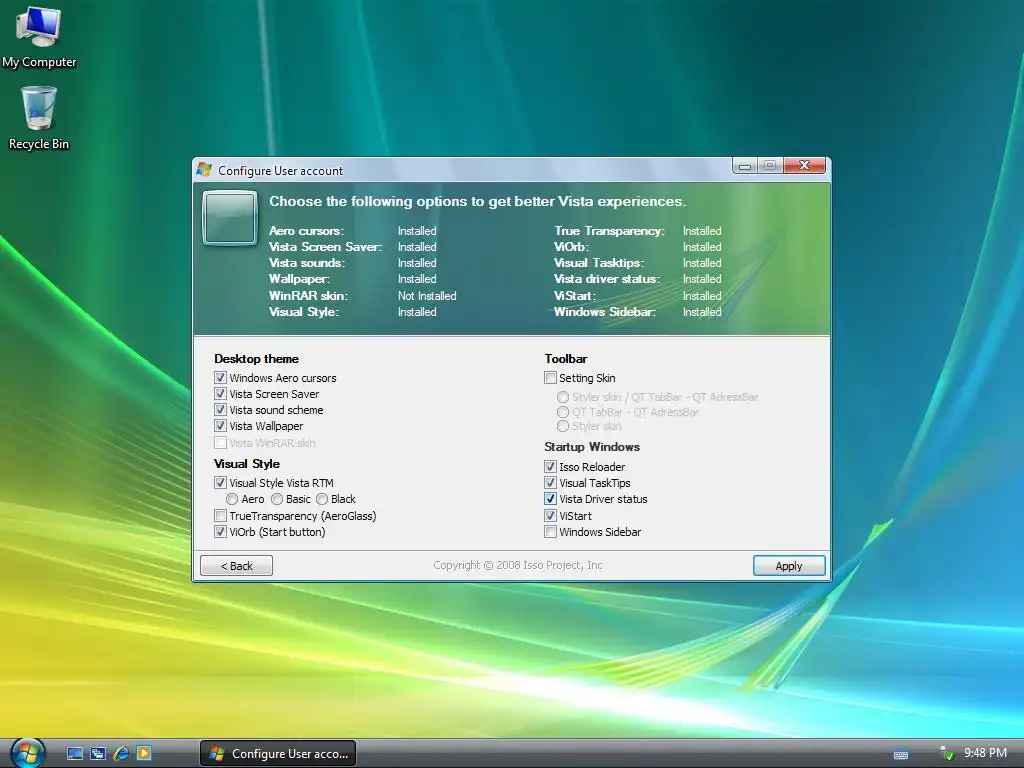Launch Internet Explorer from quick launch
This screenshot has width=1024, height=768.
[x=121, y=754]
